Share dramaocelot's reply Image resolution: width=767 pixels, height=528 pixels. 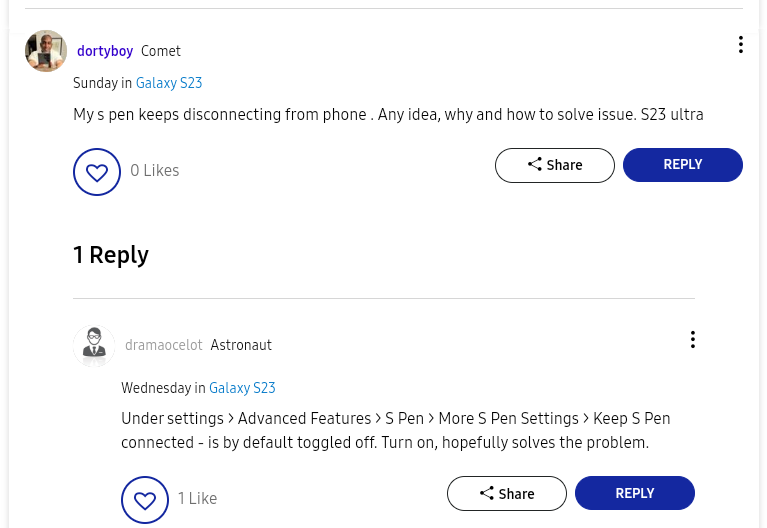pos(507,494)
